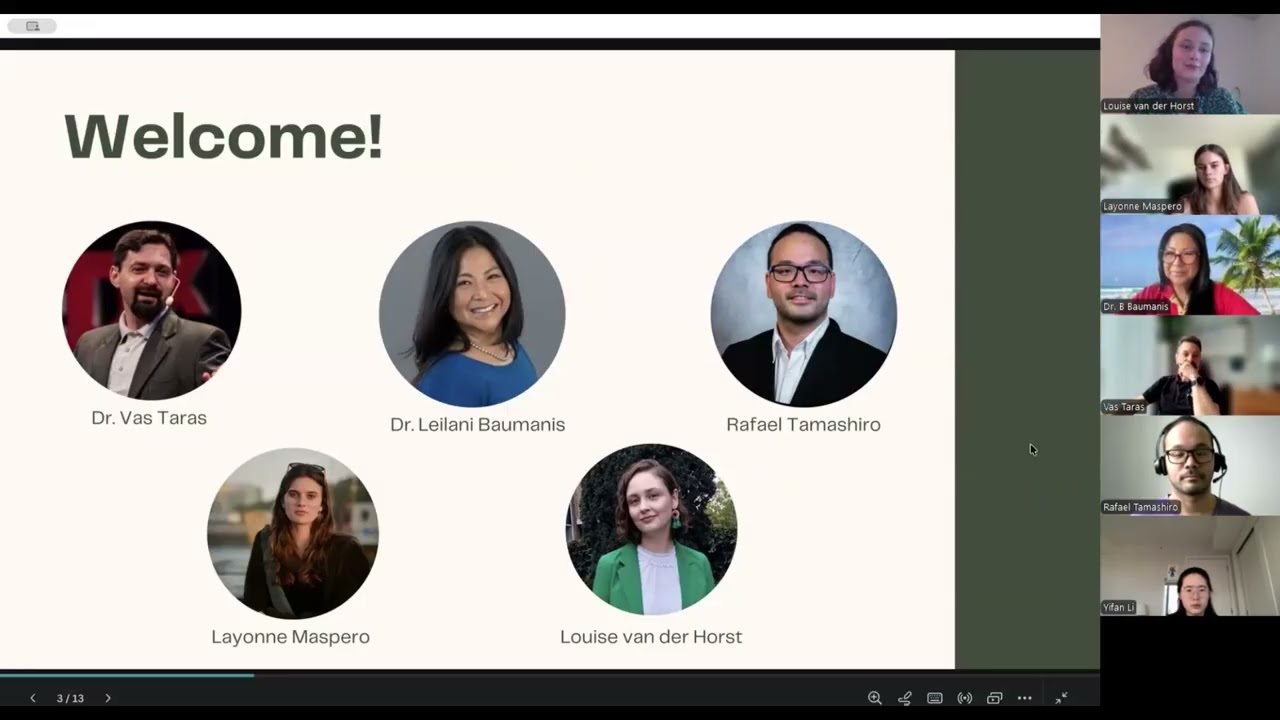Select Rafael Tamashiro video tile
Image resolution: width=1280 pixels, height=720 pixels.
click(x=1190, y=466)
